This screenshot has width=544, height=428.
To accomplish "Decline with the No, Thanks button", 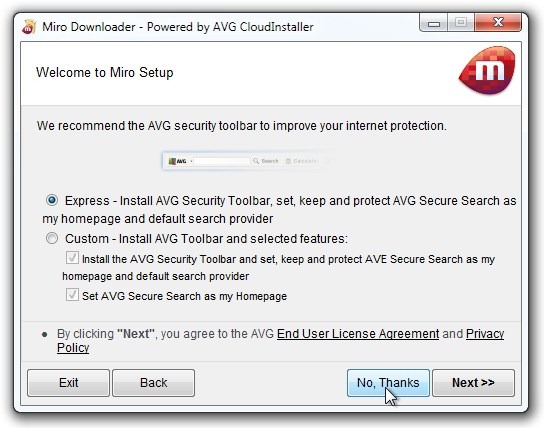I will click(388, 383).
